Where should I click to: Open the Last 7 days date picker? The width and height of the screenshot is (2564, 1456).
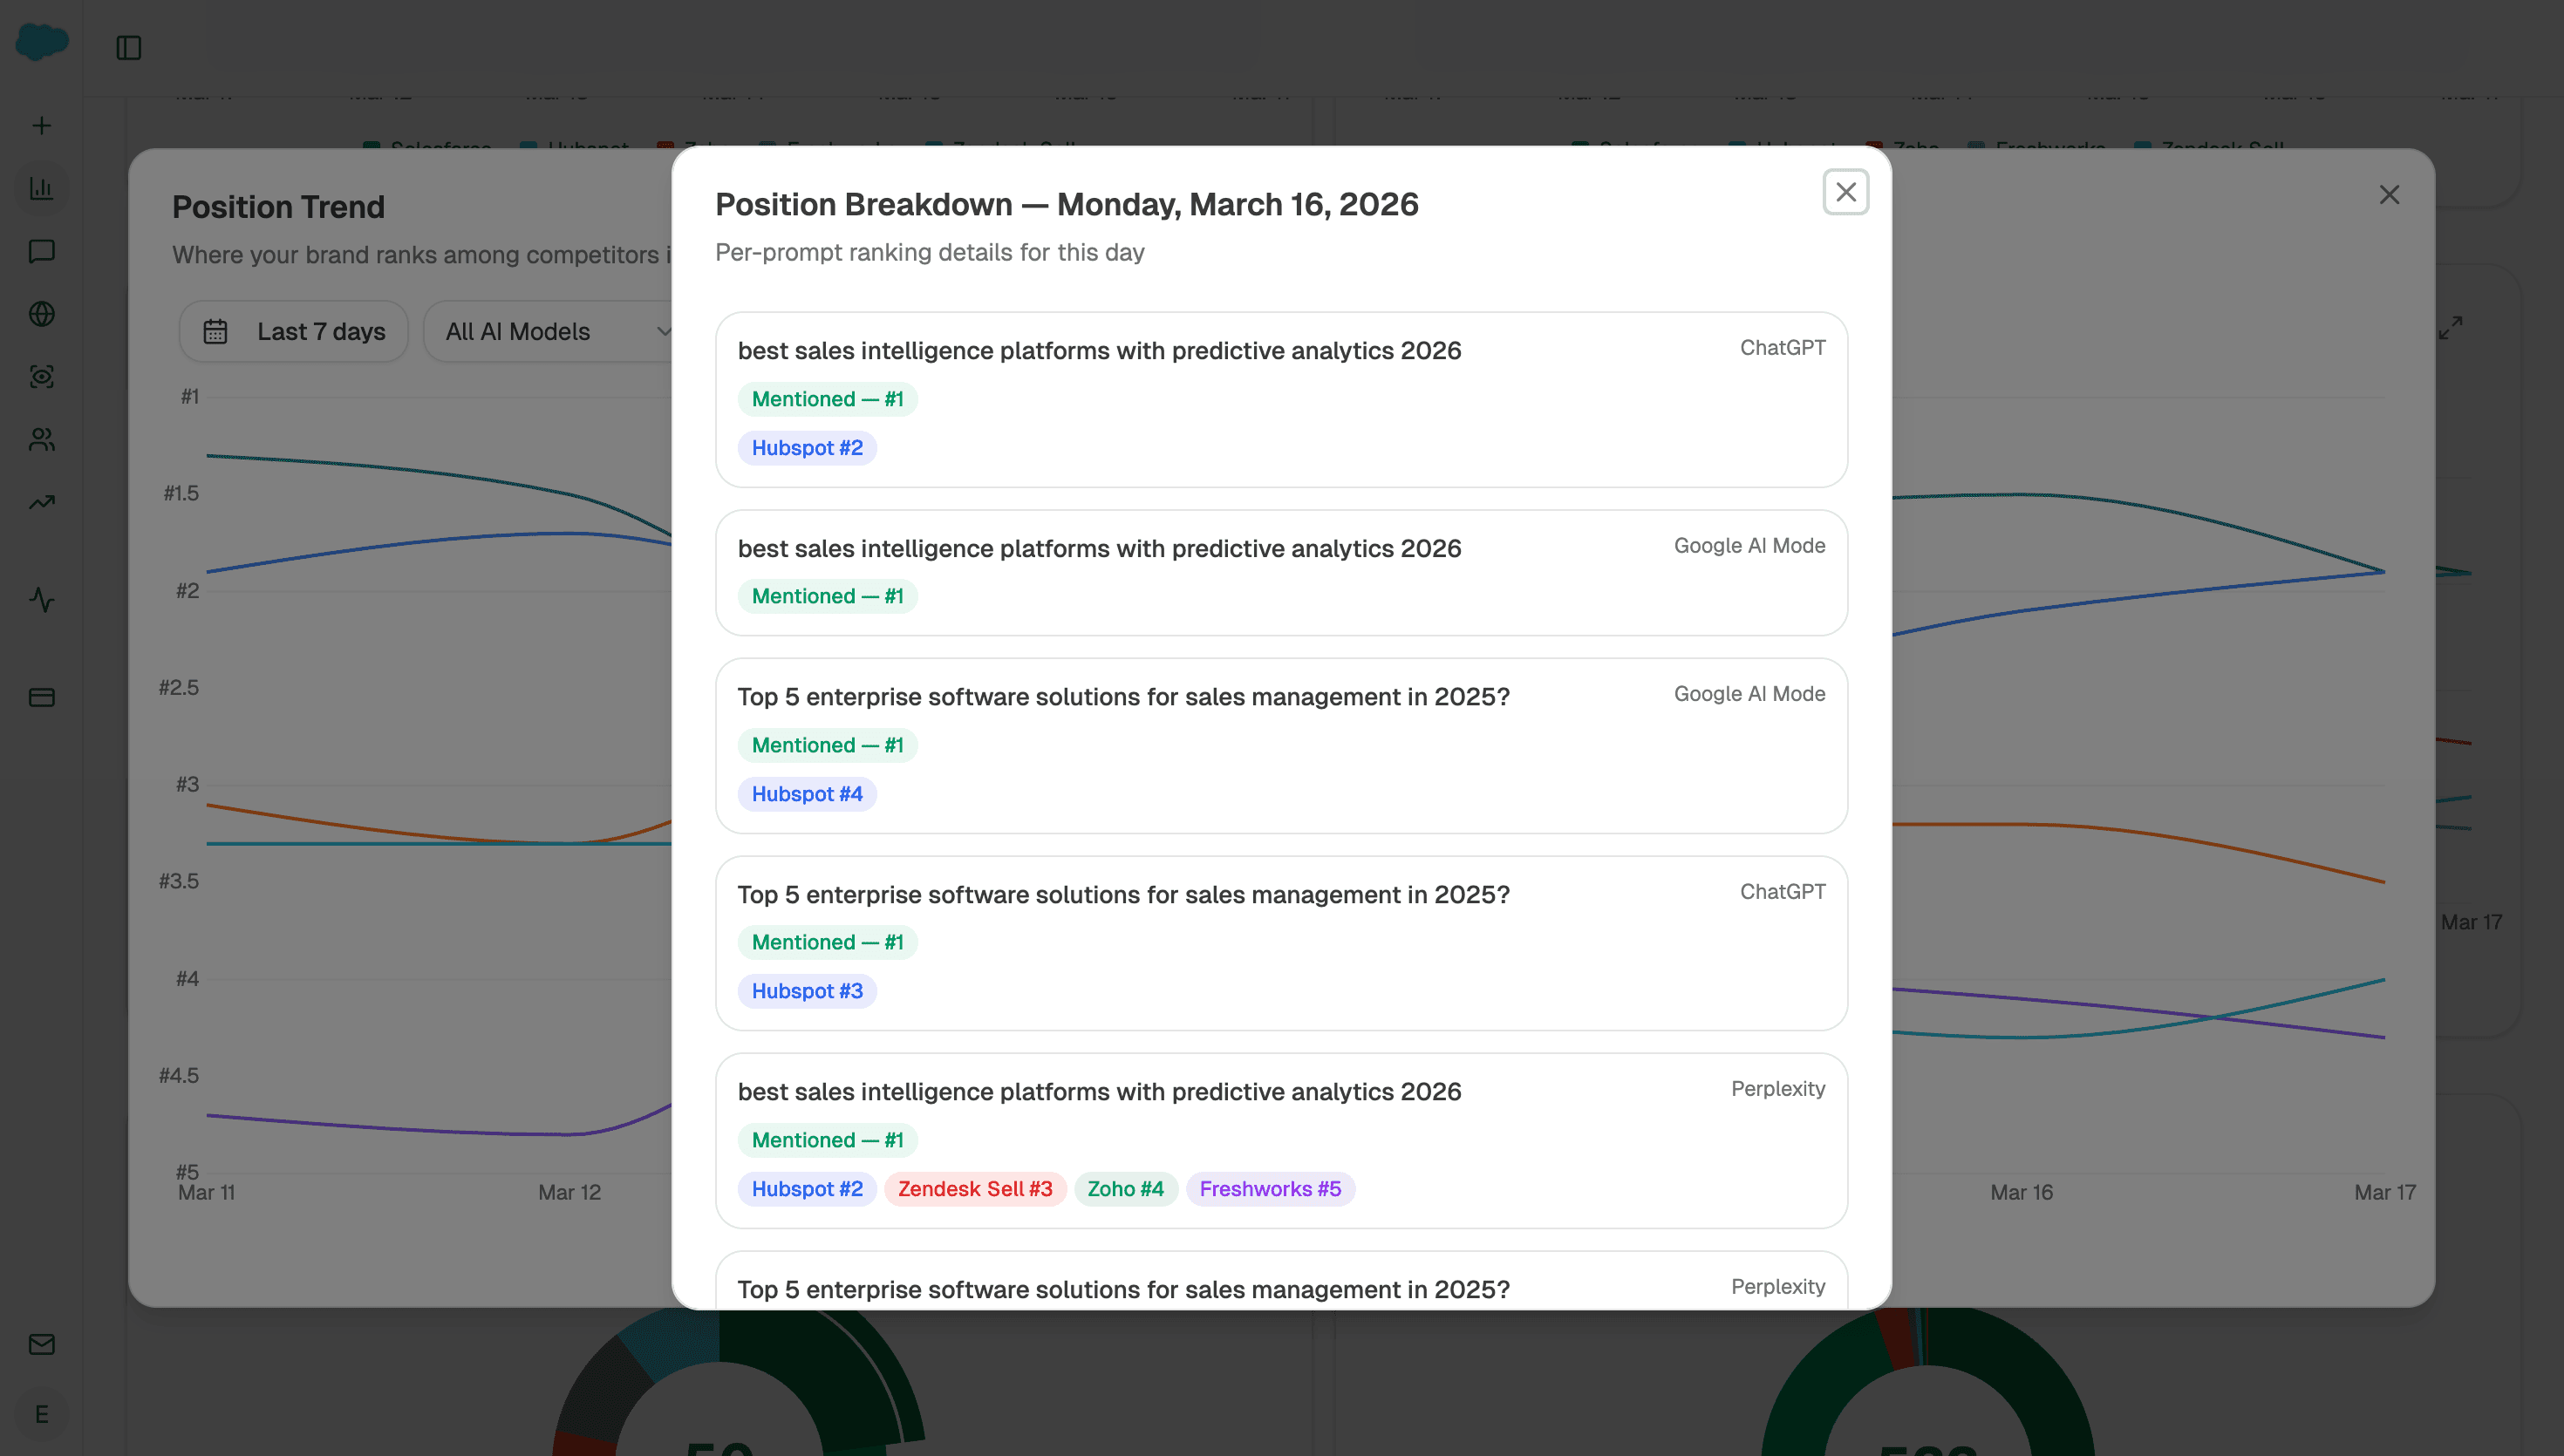(294, 331)
